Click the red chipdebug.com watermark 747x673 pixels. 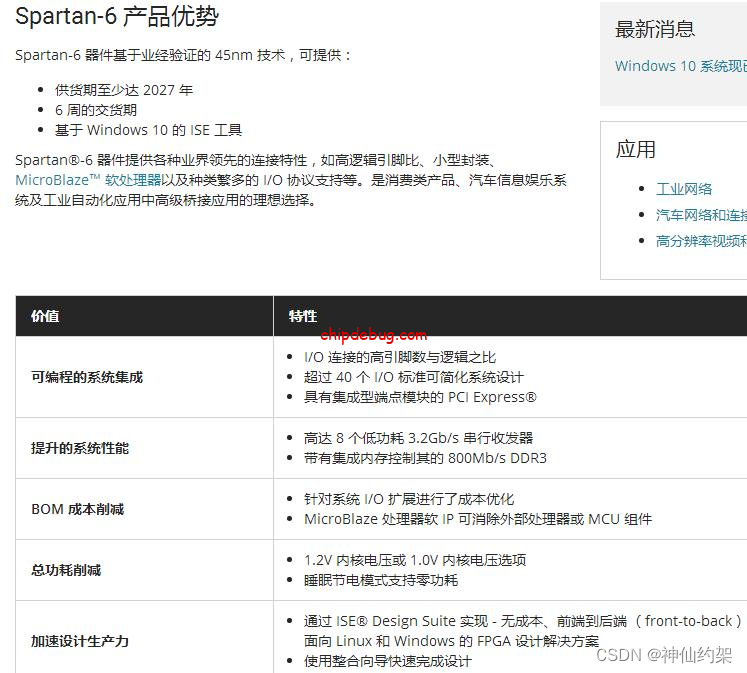pos(374,335)
